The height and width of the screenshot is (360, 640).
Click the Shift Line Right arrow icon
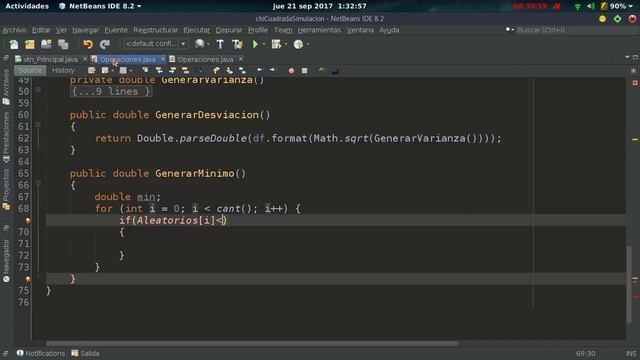click(272, 70)
